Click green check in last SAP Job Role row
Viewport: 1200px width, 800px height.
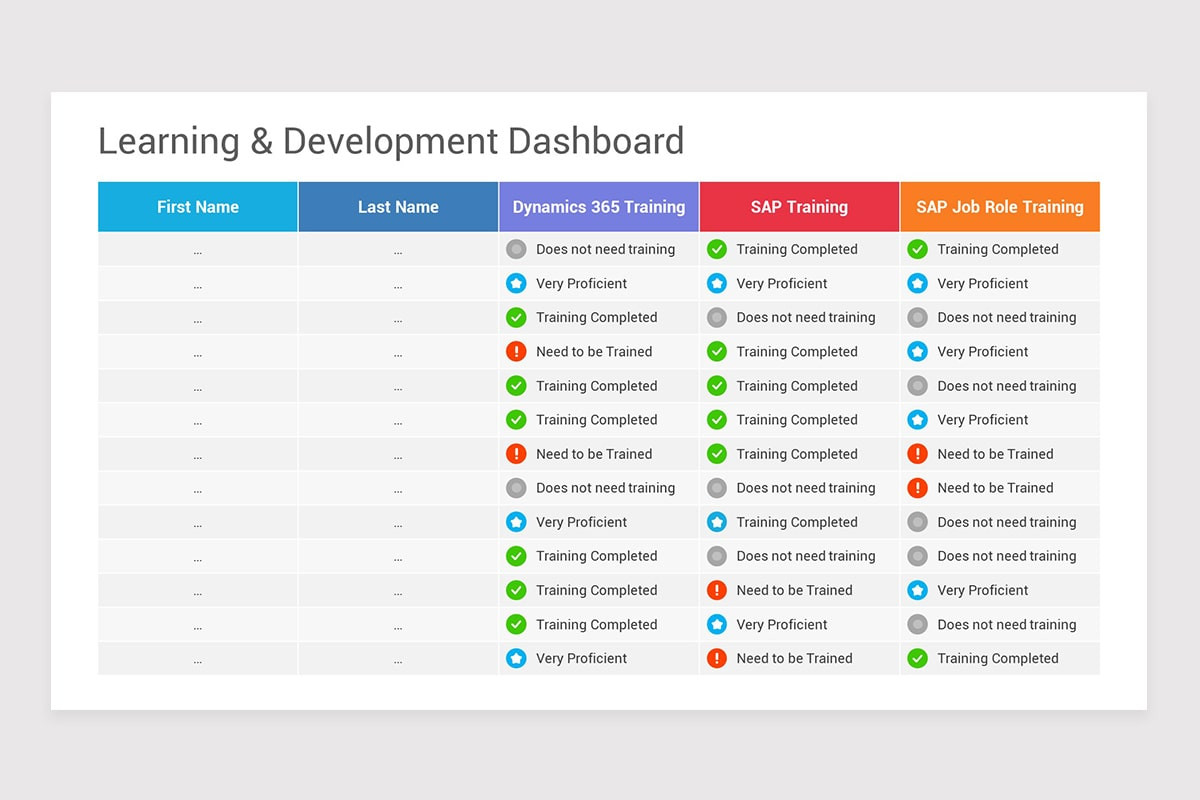(x=917, y=658)
